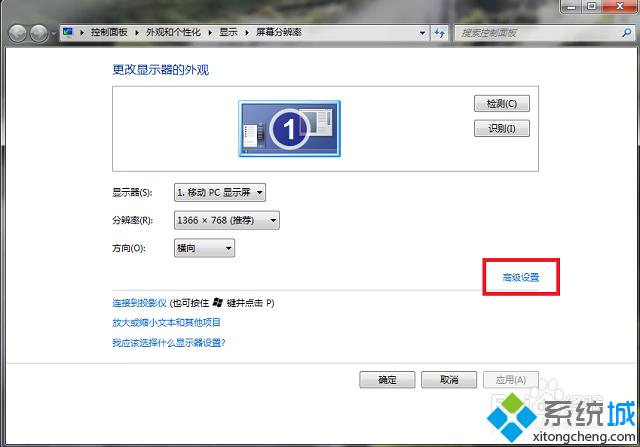Image resolution: width=640 pixels, height=447 pixels.
Task: Click the 检测(C) detect button
Action: coord(500,104)
